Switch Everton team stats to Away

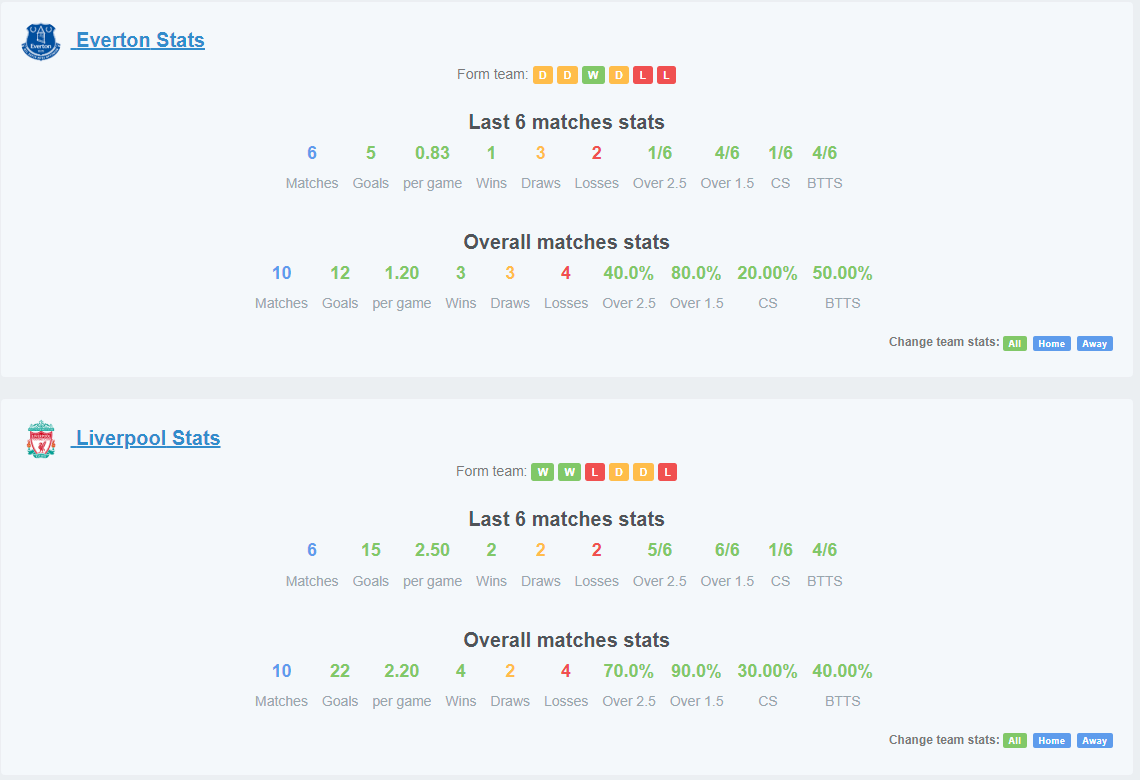pos(1094,344)
